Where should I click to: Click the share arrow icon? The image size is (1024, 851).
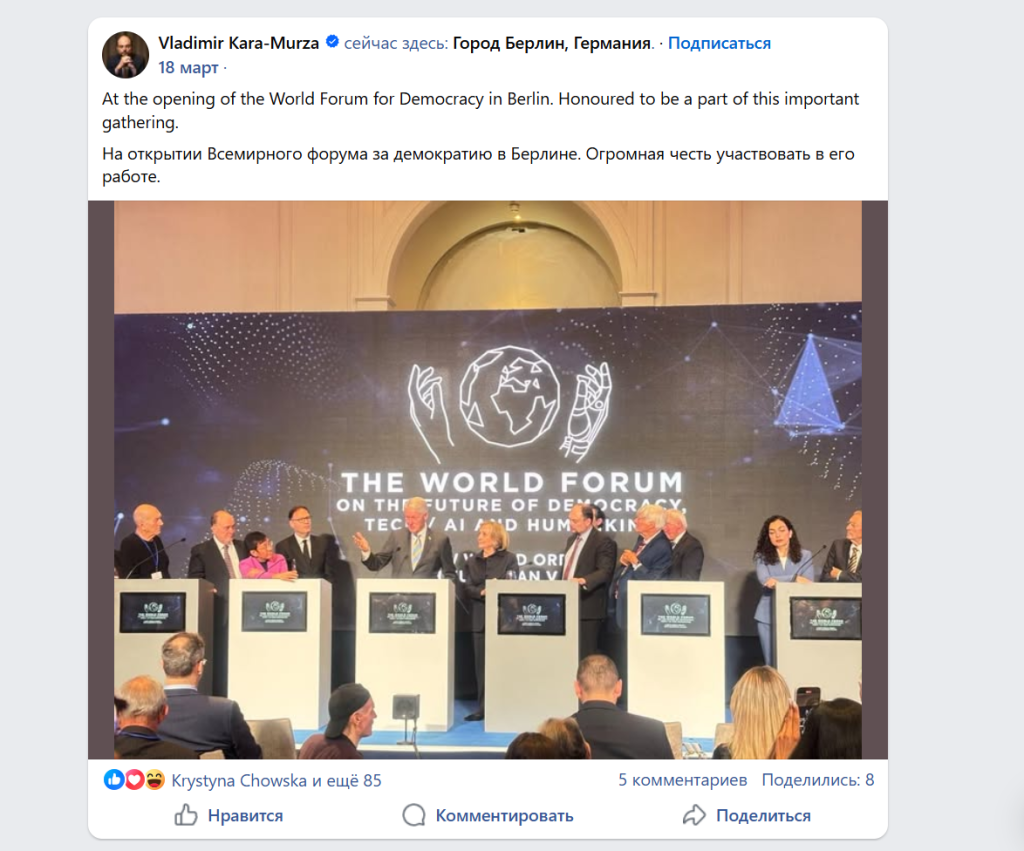click(x=694, y=814)
